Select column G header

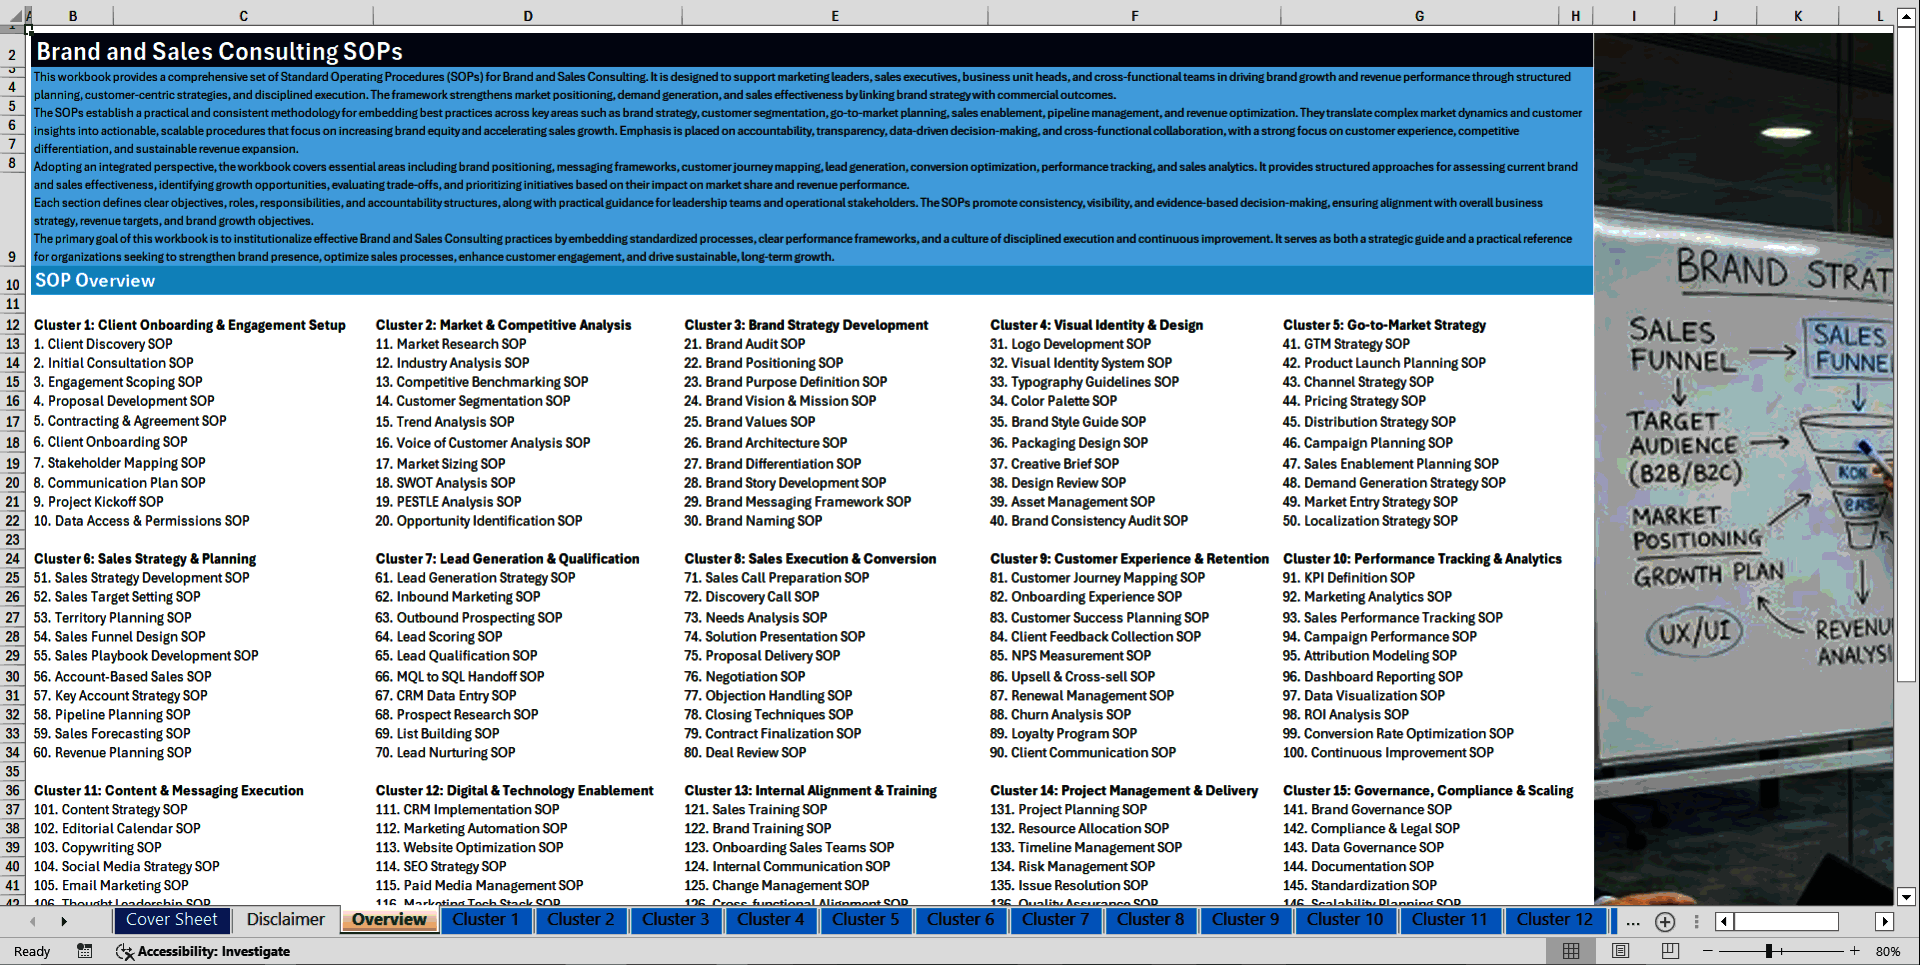click(1419, 15)
